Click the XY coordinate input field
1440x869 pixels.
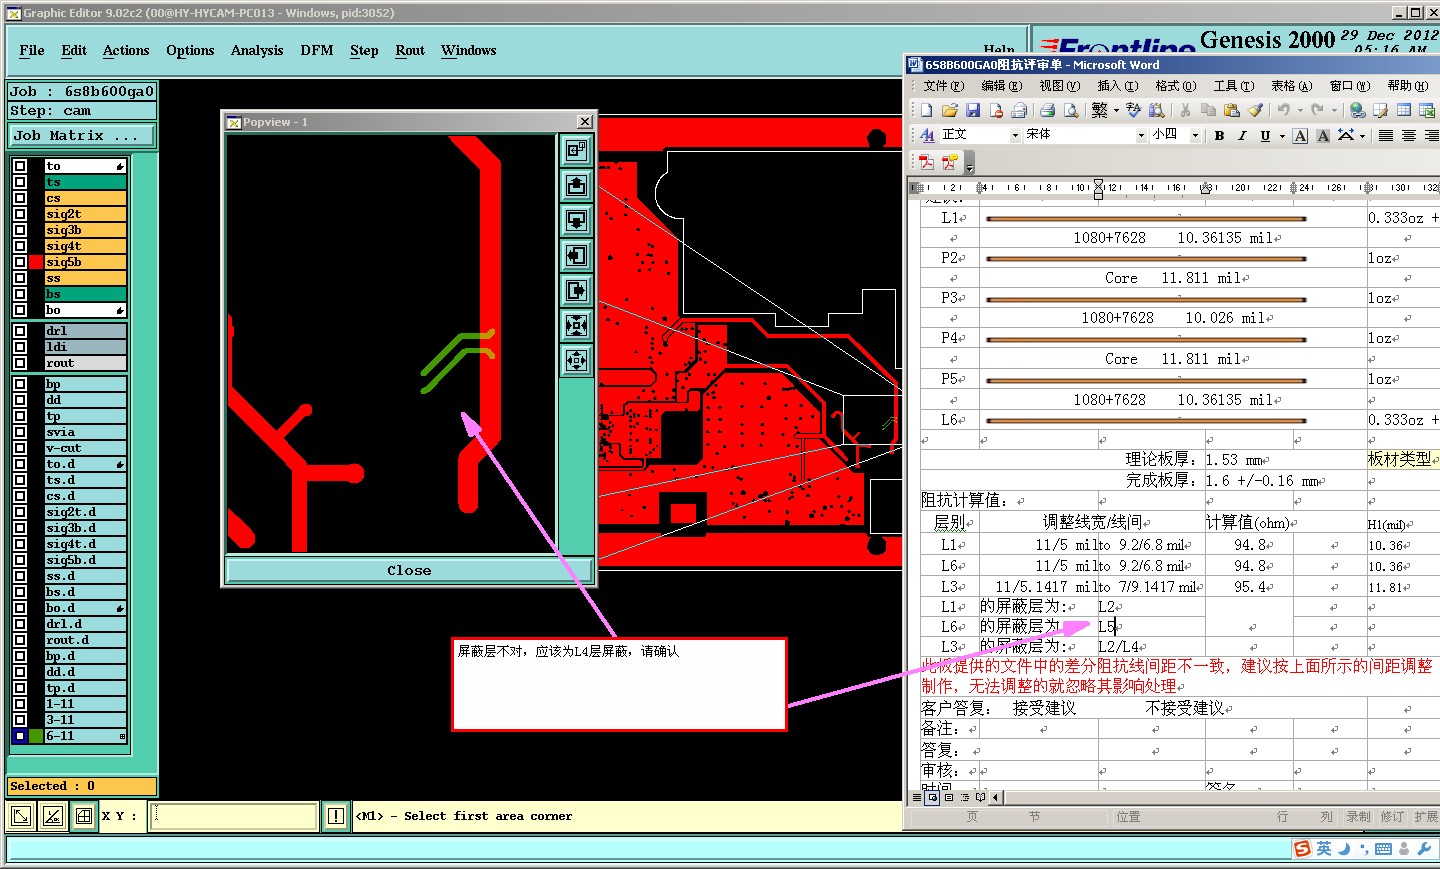(x=234, y=816)
